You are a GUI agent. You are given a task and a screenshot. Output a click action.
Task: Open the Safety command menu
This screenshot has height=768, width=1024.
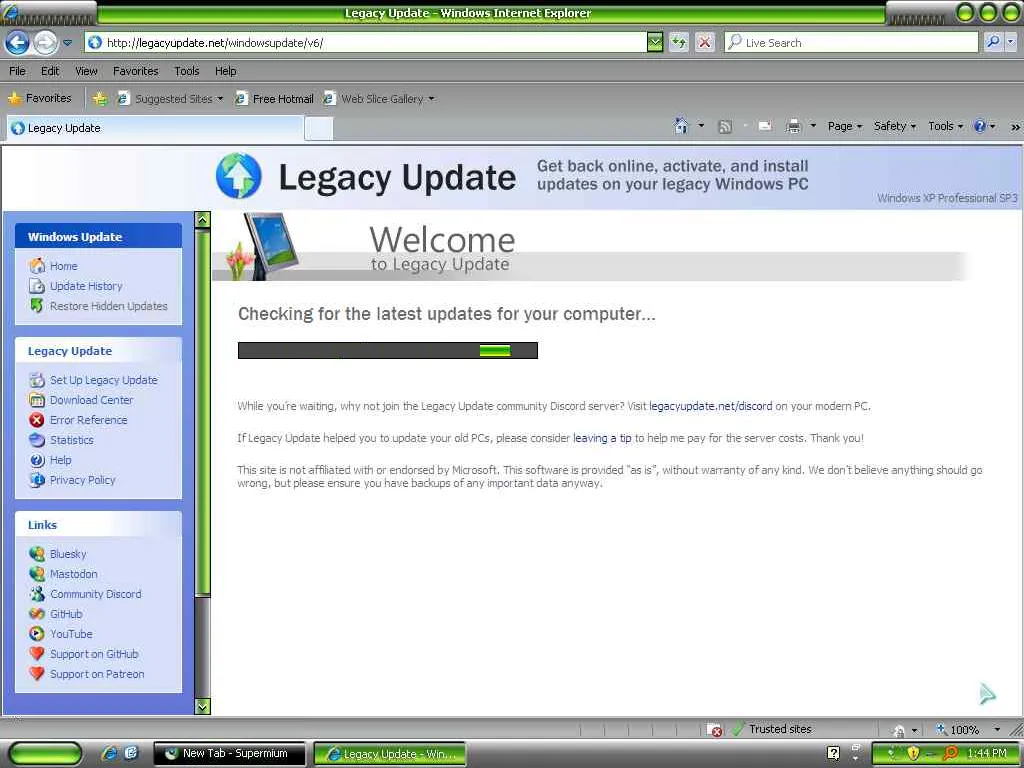(894, 126)
